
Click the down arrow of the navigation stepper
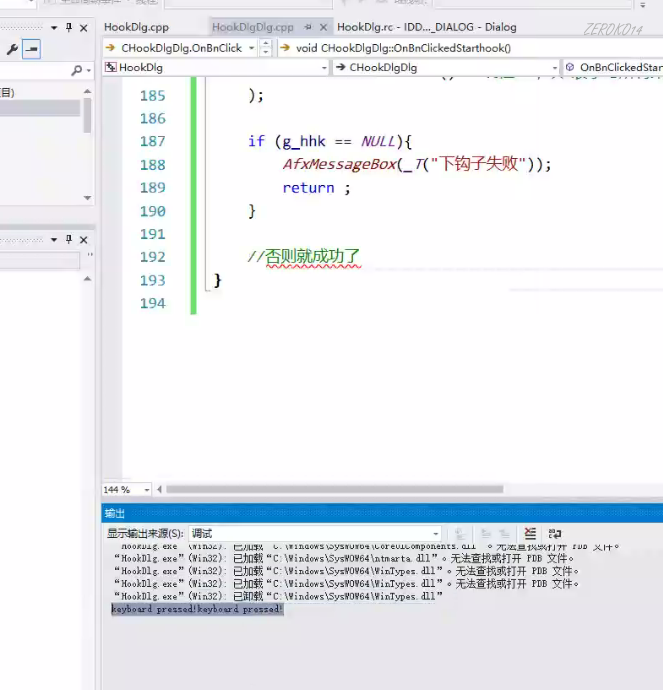tap(265, 52)
